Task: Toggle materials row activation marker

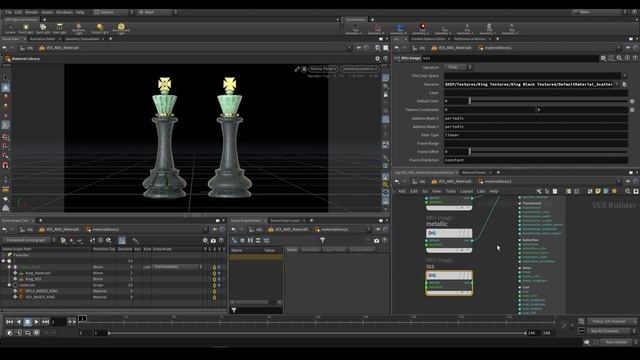Action: tap(214, 285)
